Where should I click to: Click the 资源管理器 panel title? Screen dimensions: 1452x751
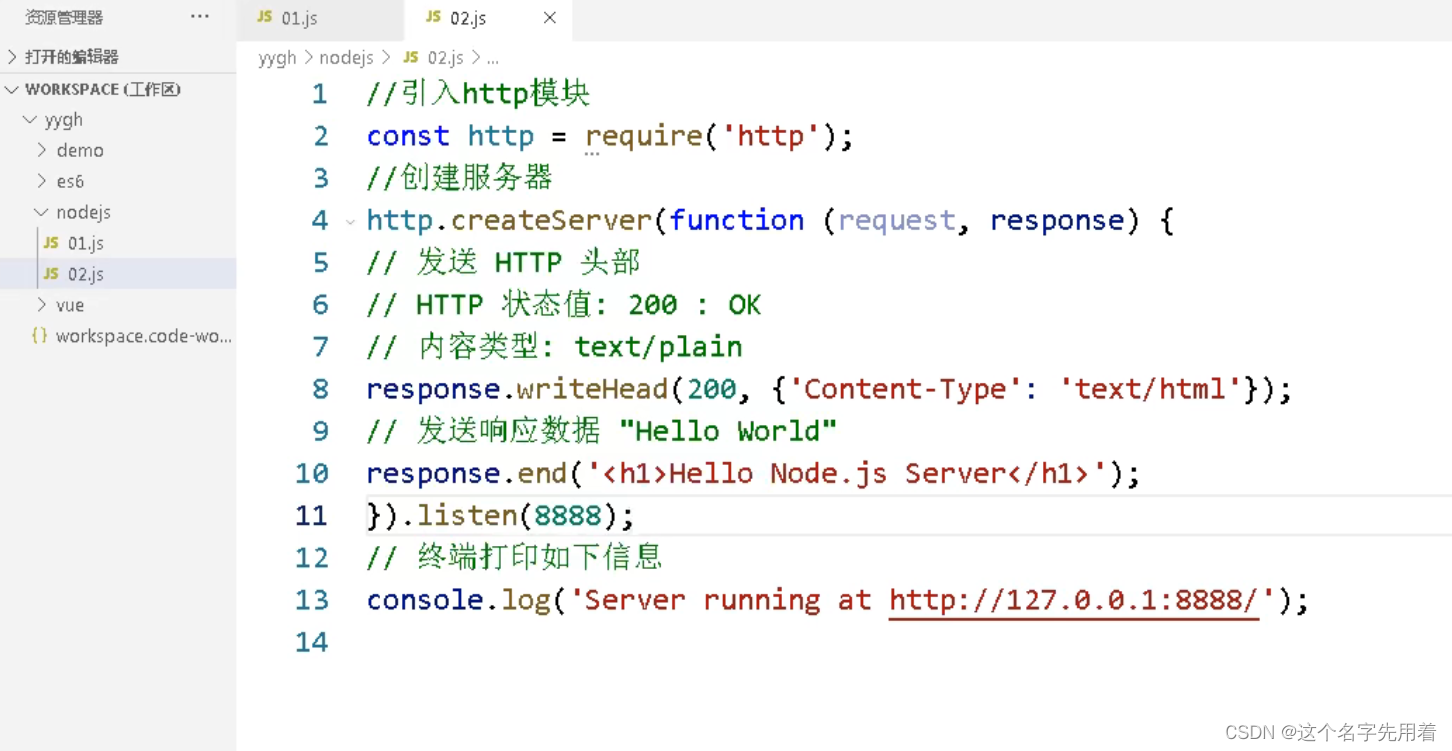click(x=64, y=17)
